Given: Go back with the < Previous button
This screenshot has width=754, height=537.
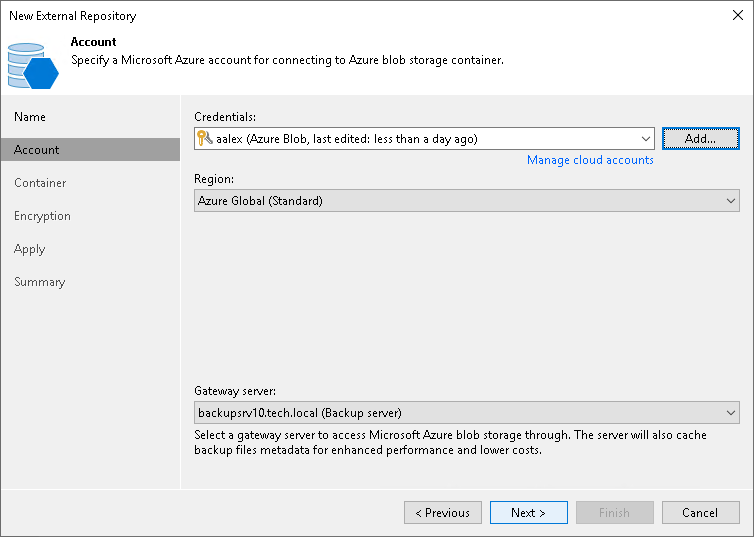Looking at the screenshot, I should pyautogui.click(x=443, y=513).
